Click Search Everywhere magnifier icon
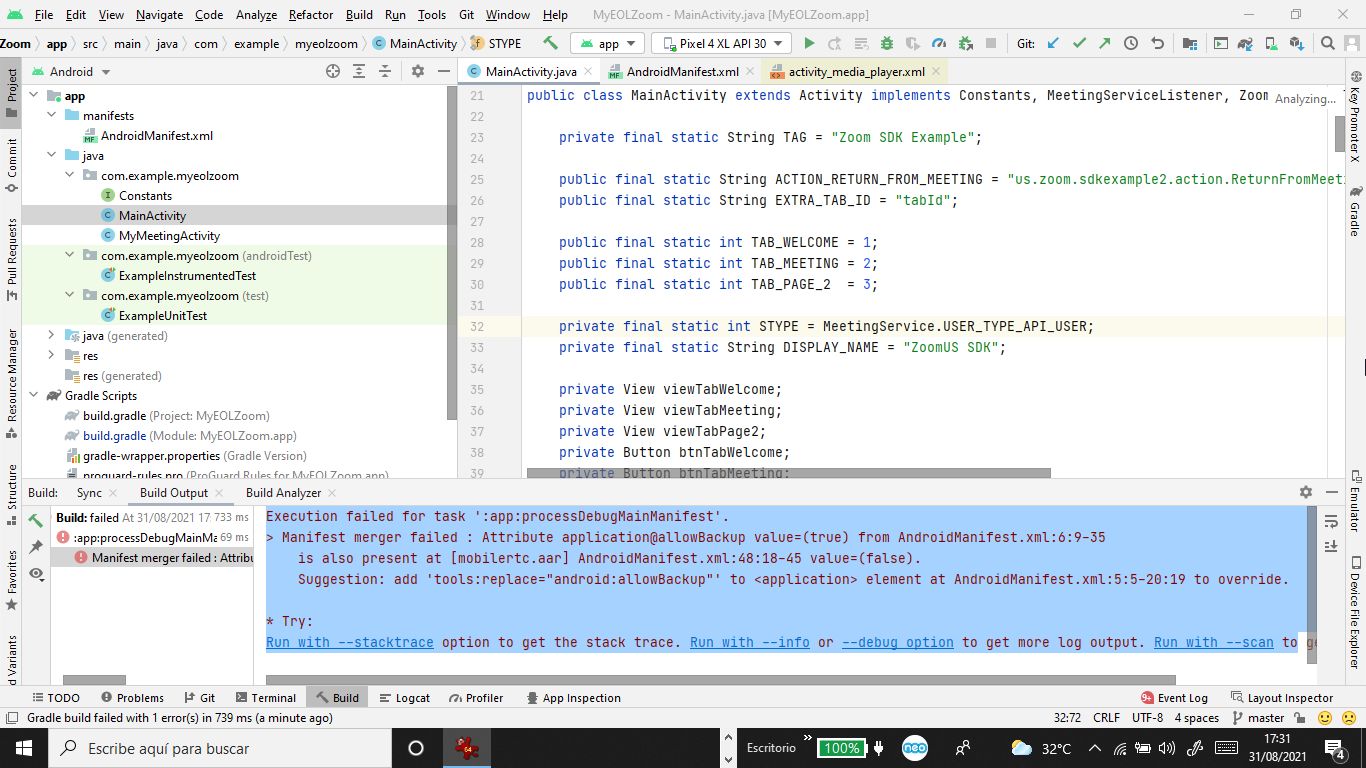This screenshot has width=1366, height=768. point(1328,43)
